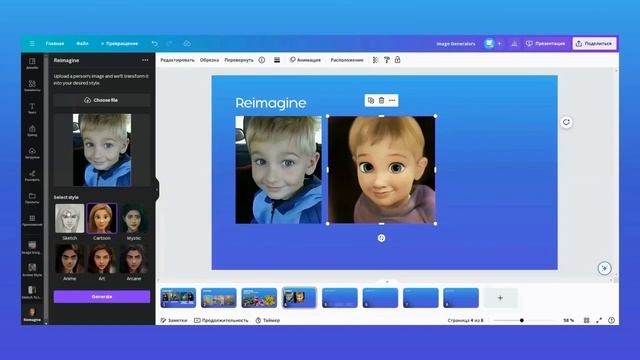Open the Главная menu item
Screen dimensions: 640x360
click(x=55, y=43)
